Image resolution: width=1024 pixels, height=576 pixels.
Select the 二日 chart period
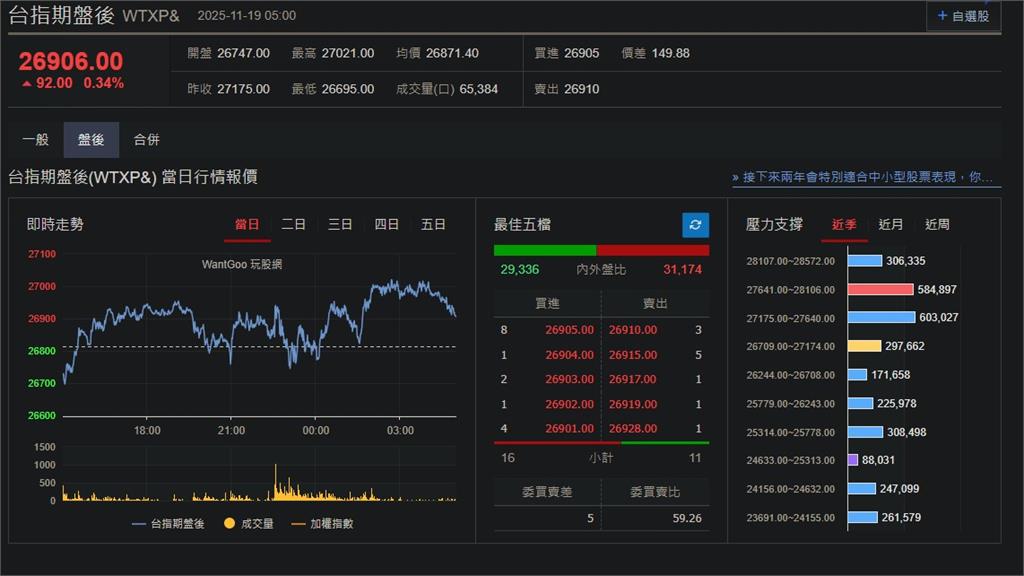(x=294, y=224)
